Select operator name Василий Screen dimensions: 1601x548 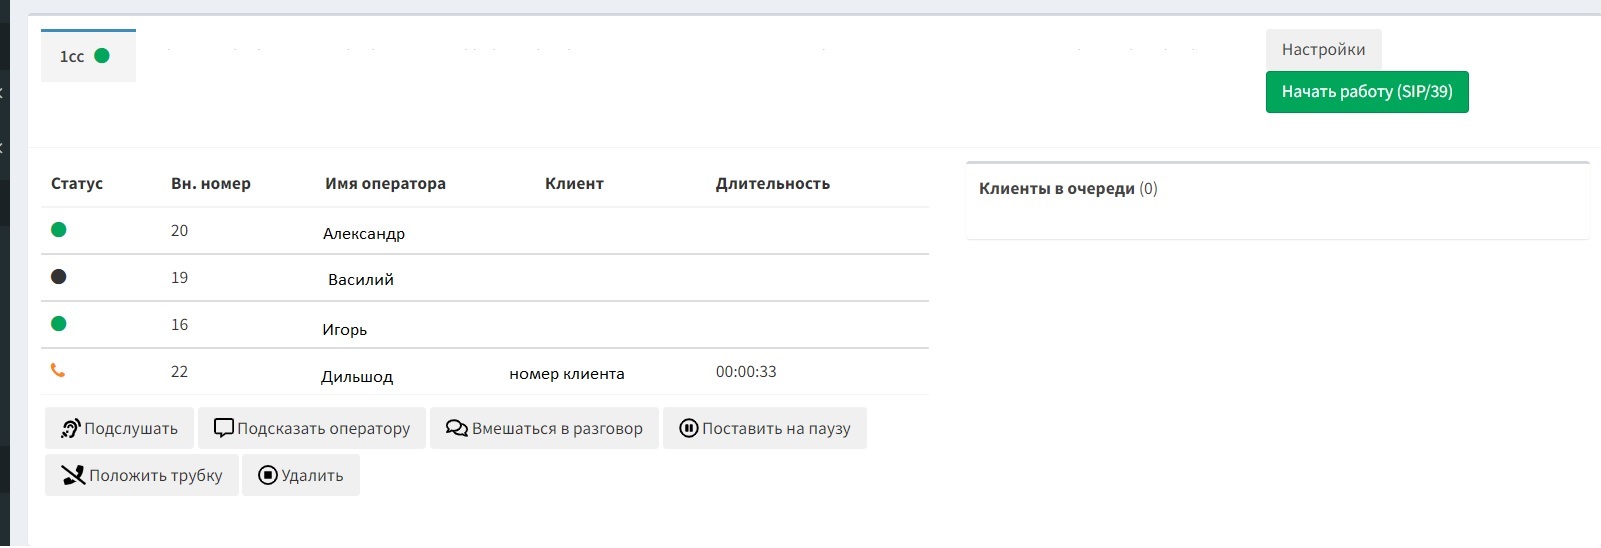click(361, 280)
